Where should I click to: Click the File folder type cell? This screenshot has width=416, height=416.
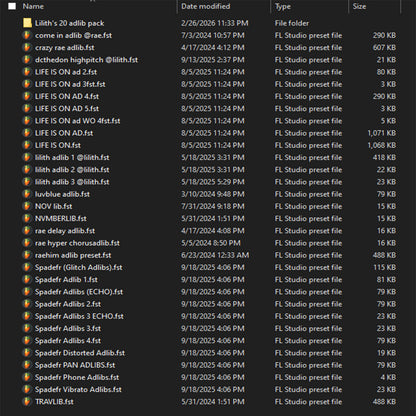click(x=292, y=23)
